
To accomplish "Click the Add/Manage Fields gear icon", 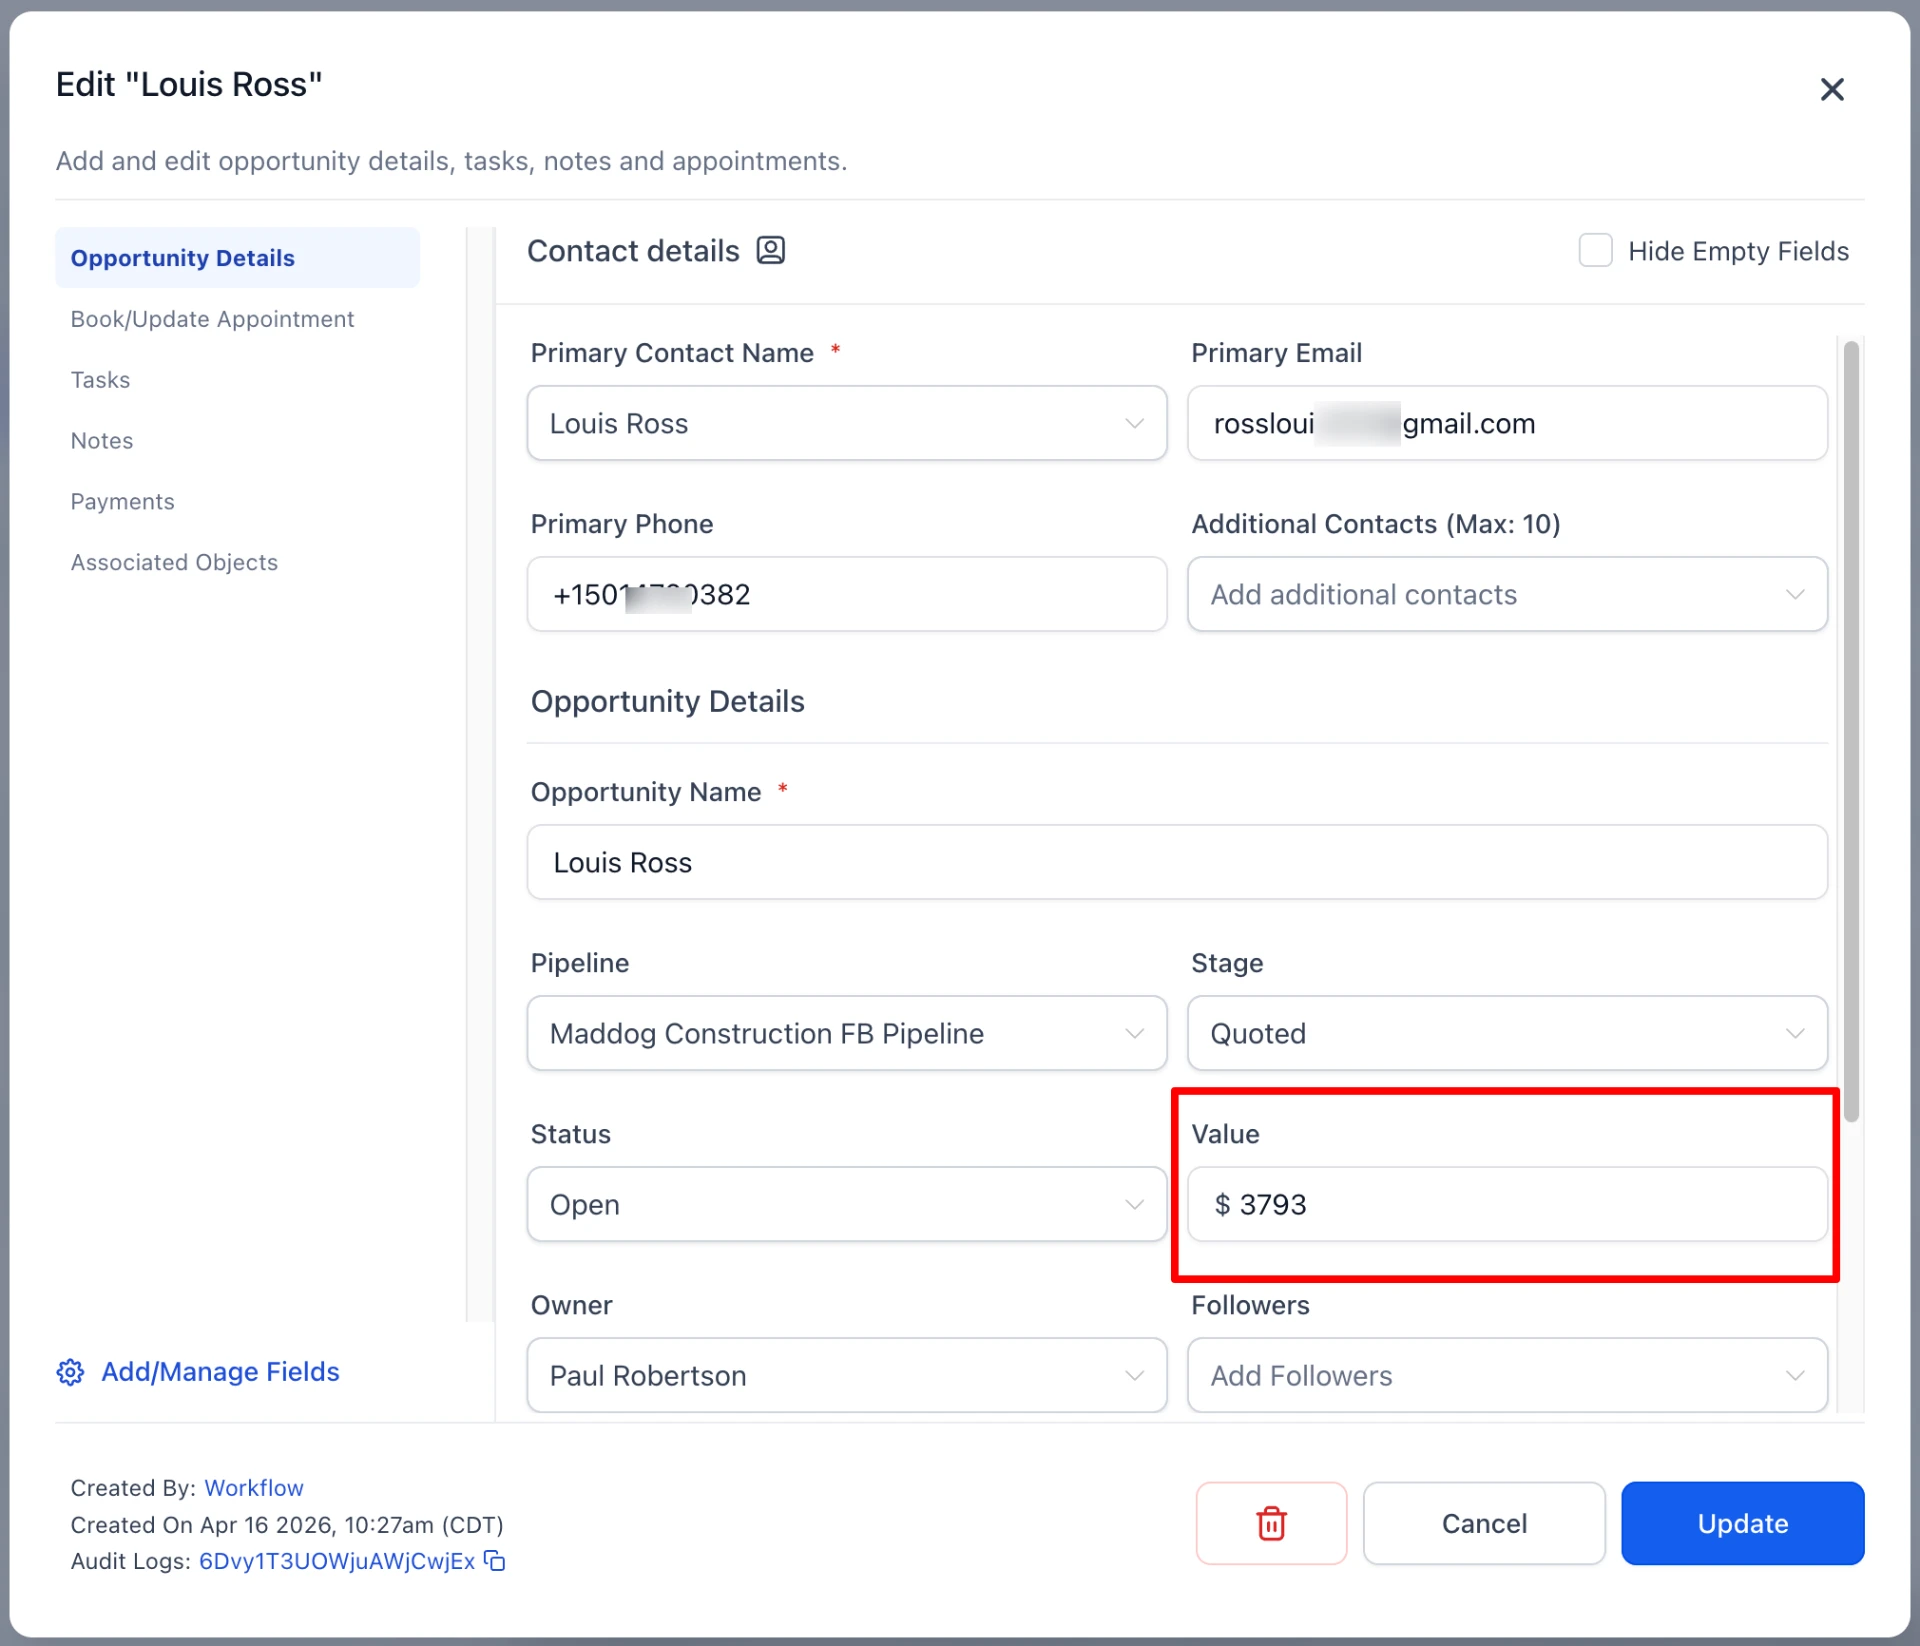I will click(70, 1372).
